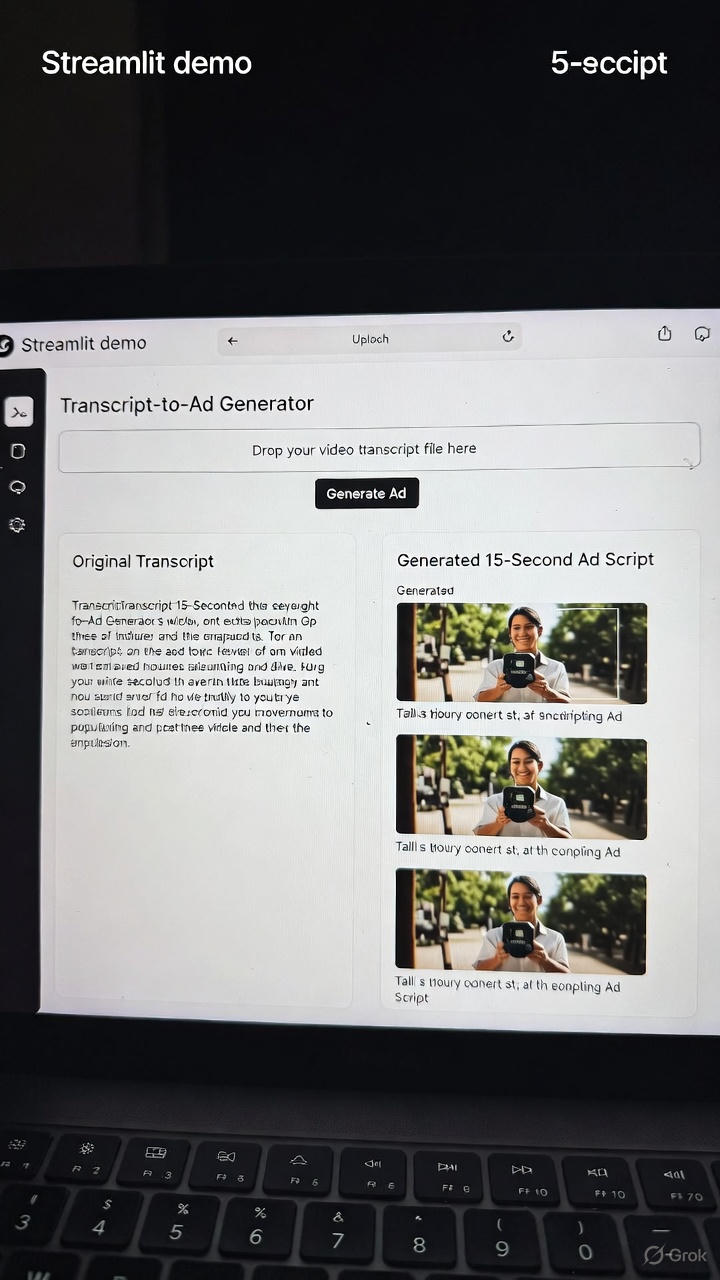Open the second generated ad image
720x1280 pixels.
click(x=521, y=787)
